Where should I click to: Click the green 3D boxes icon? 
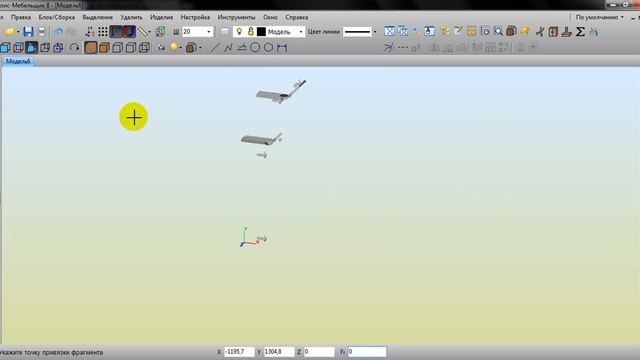(160, 31)
